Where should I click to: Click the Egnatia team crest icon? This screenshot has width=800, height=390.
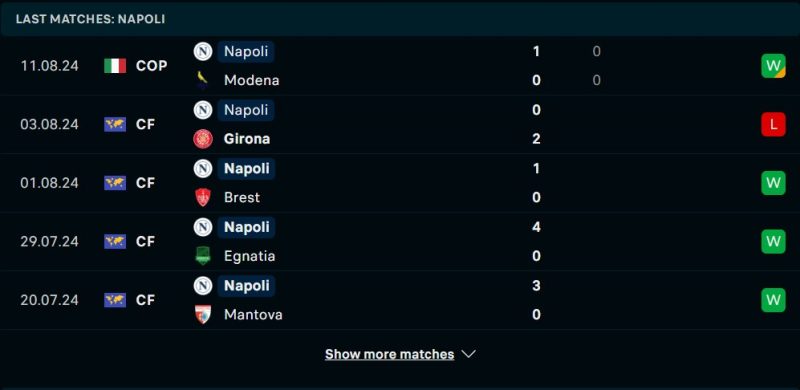click(203, 256)
